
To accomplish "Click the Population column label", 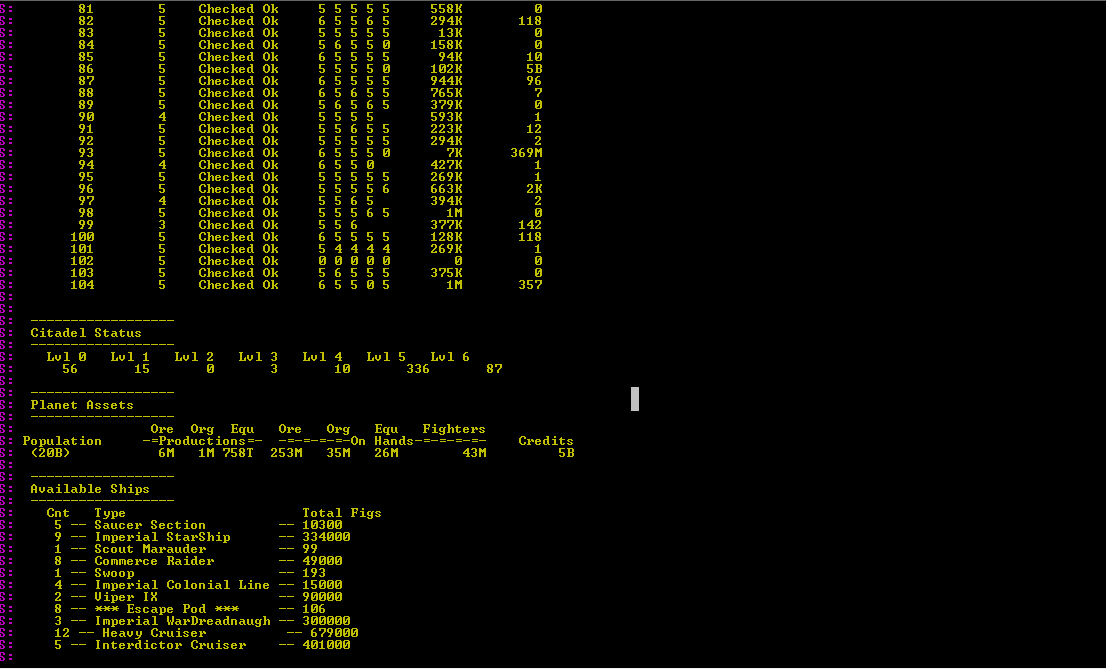I will tap(62, 441).
